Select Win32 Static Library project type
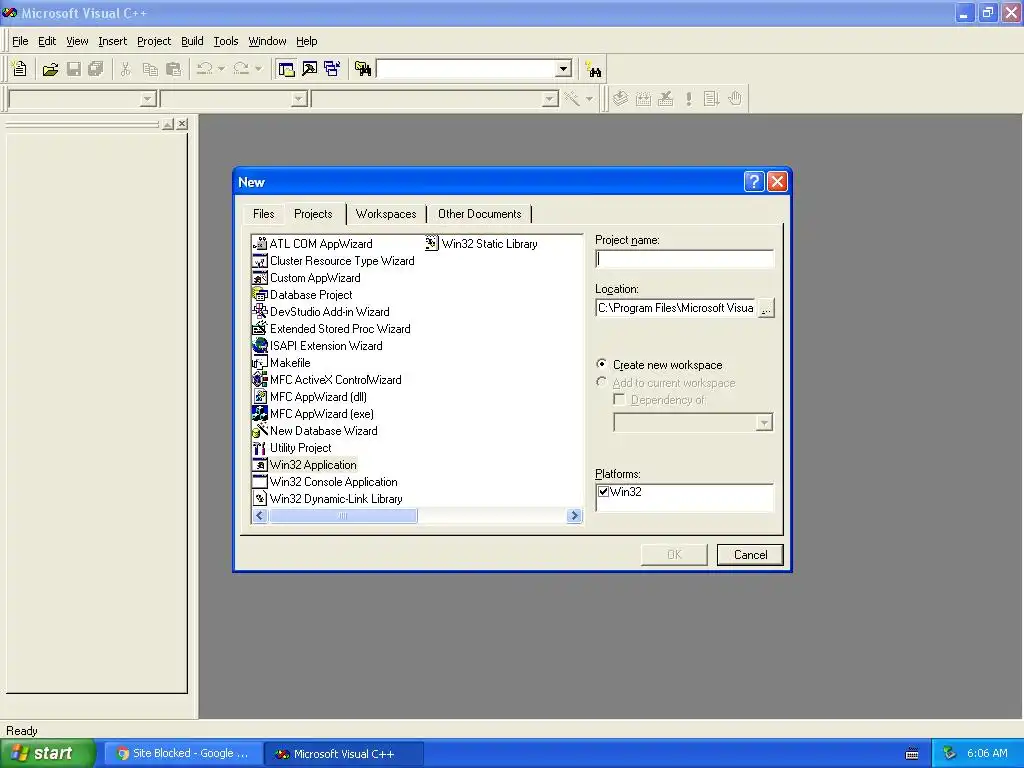 tap(481, 244)
